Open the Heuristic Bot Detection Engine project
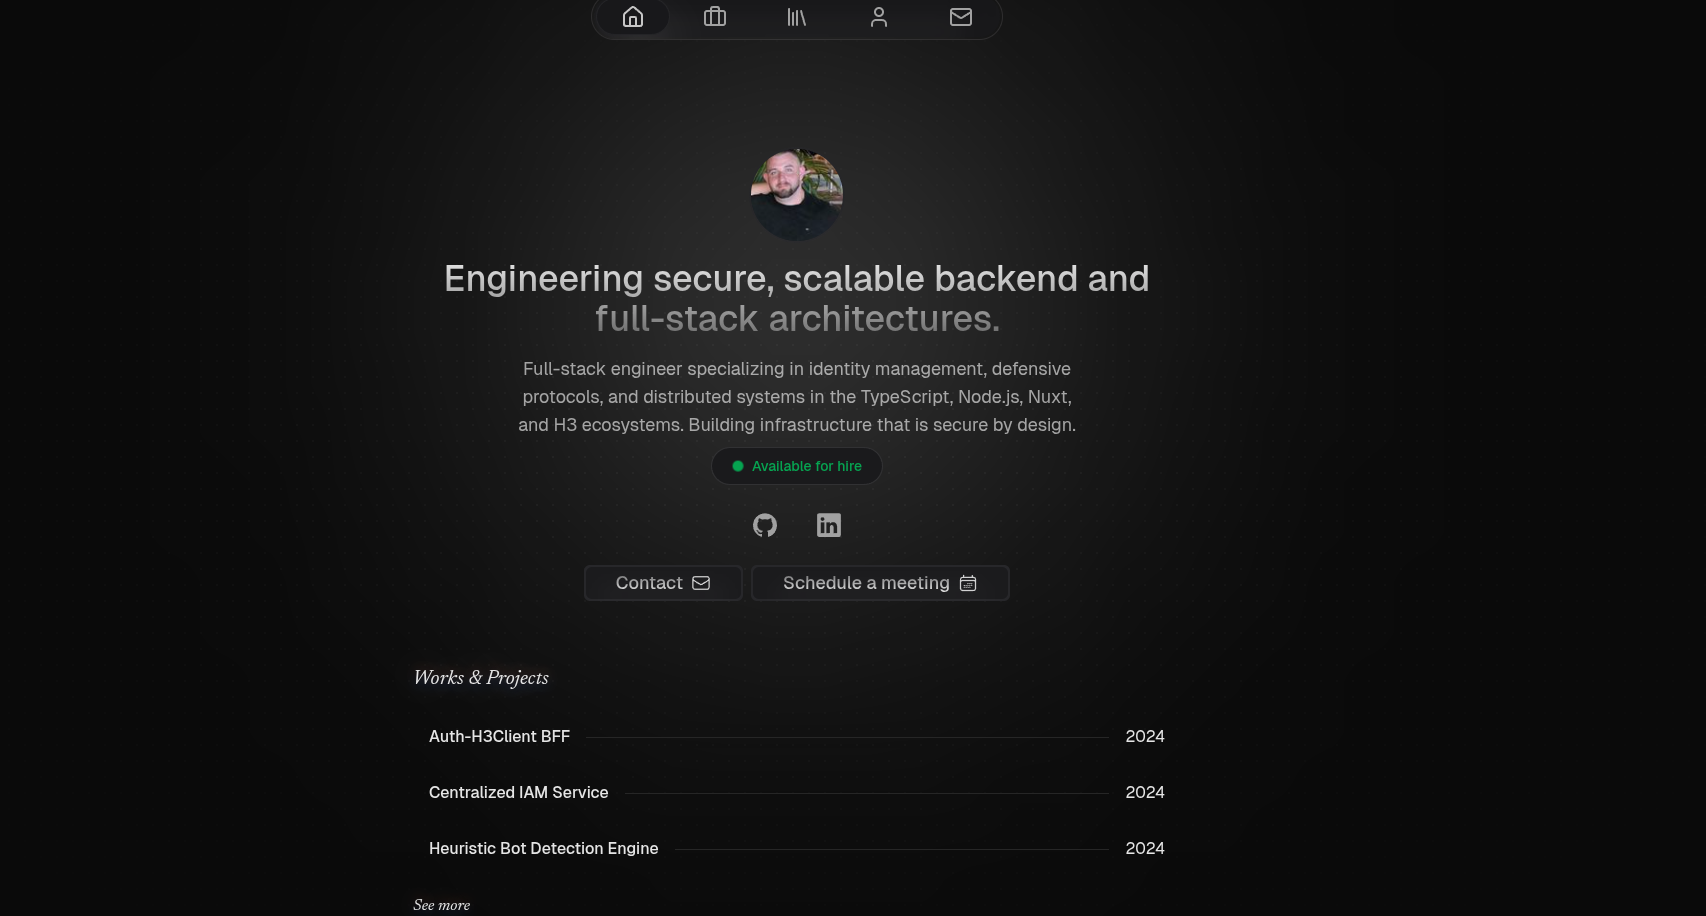1706x916 pixels. click(543, 848)
